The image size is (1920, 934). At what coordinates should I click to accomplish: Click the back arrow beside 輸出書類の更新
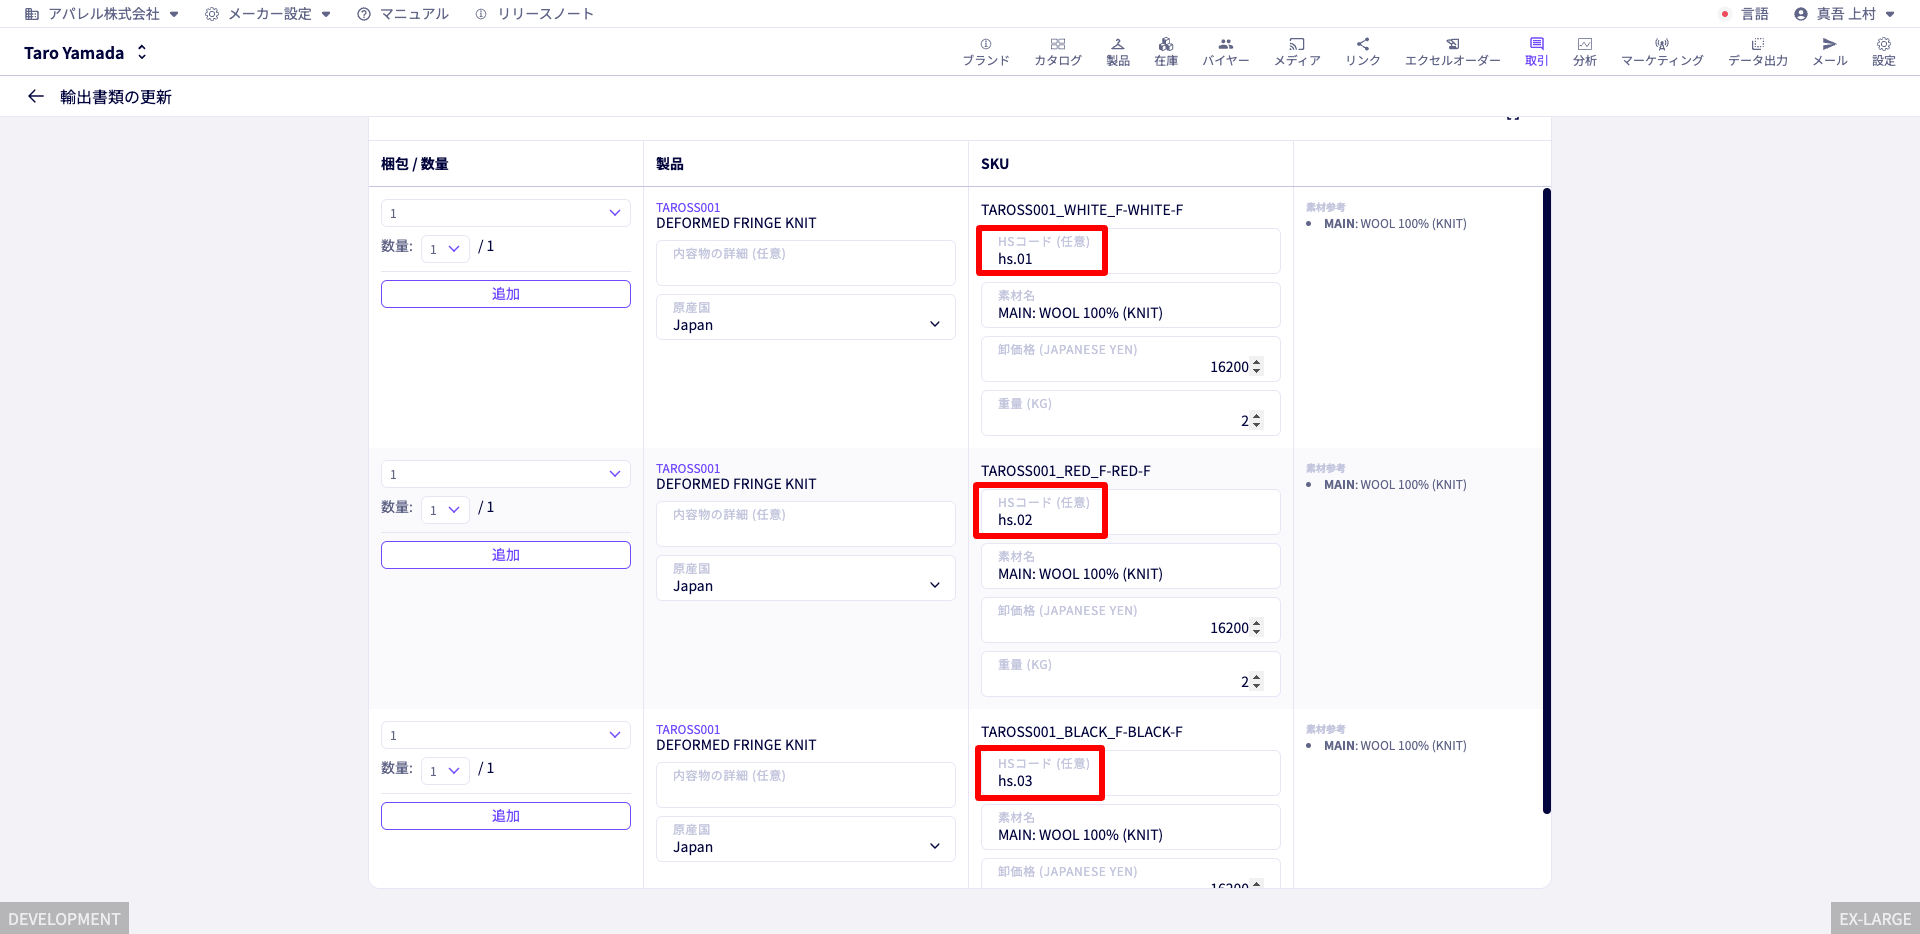pos(36,97)
